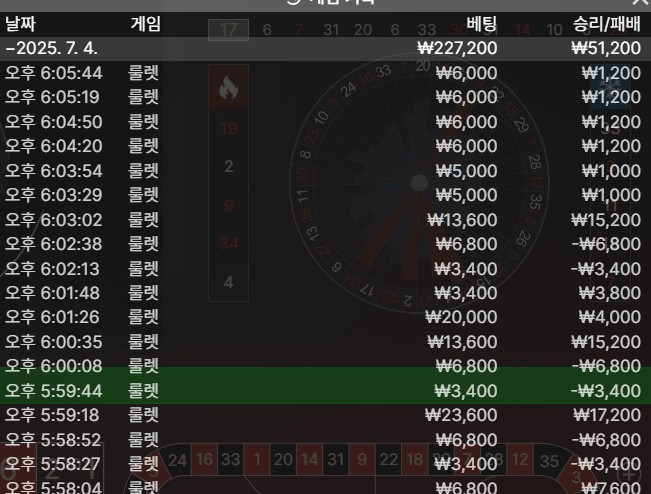Screen dimensions: 651x494
Task: Select the highlighted 오후 5:59:44 history row
Action: click(x=325, y=390)
